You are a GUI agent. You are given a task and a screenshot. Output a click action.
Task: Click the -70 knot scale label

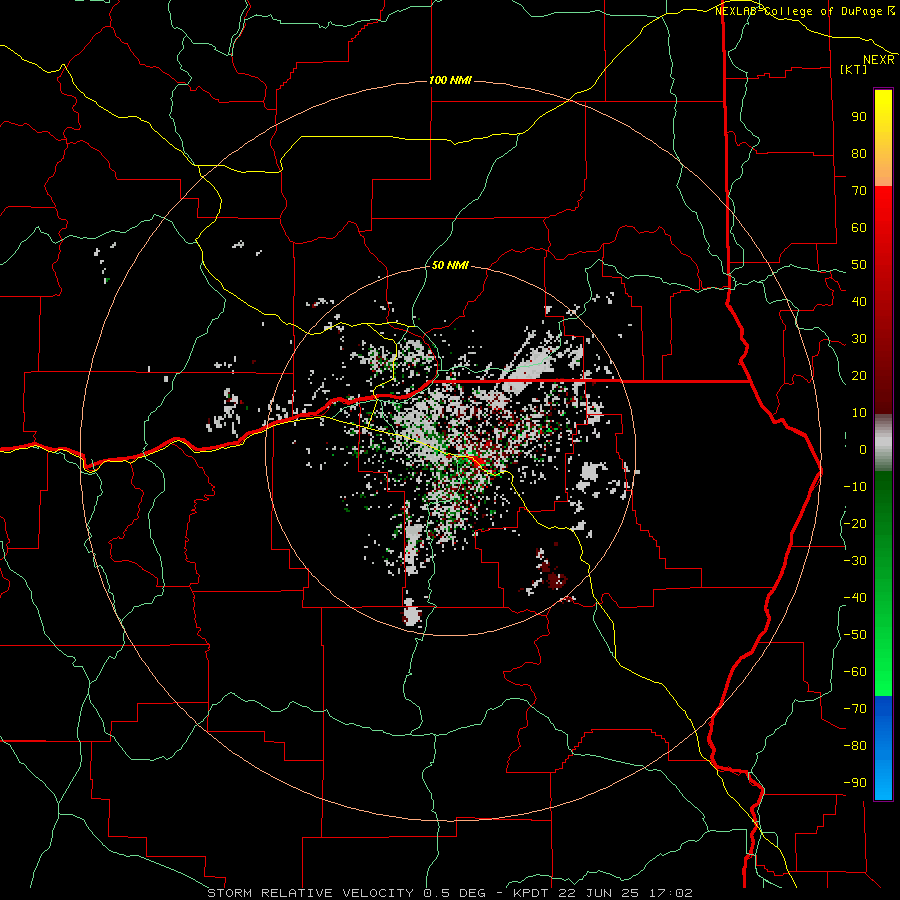855,709
